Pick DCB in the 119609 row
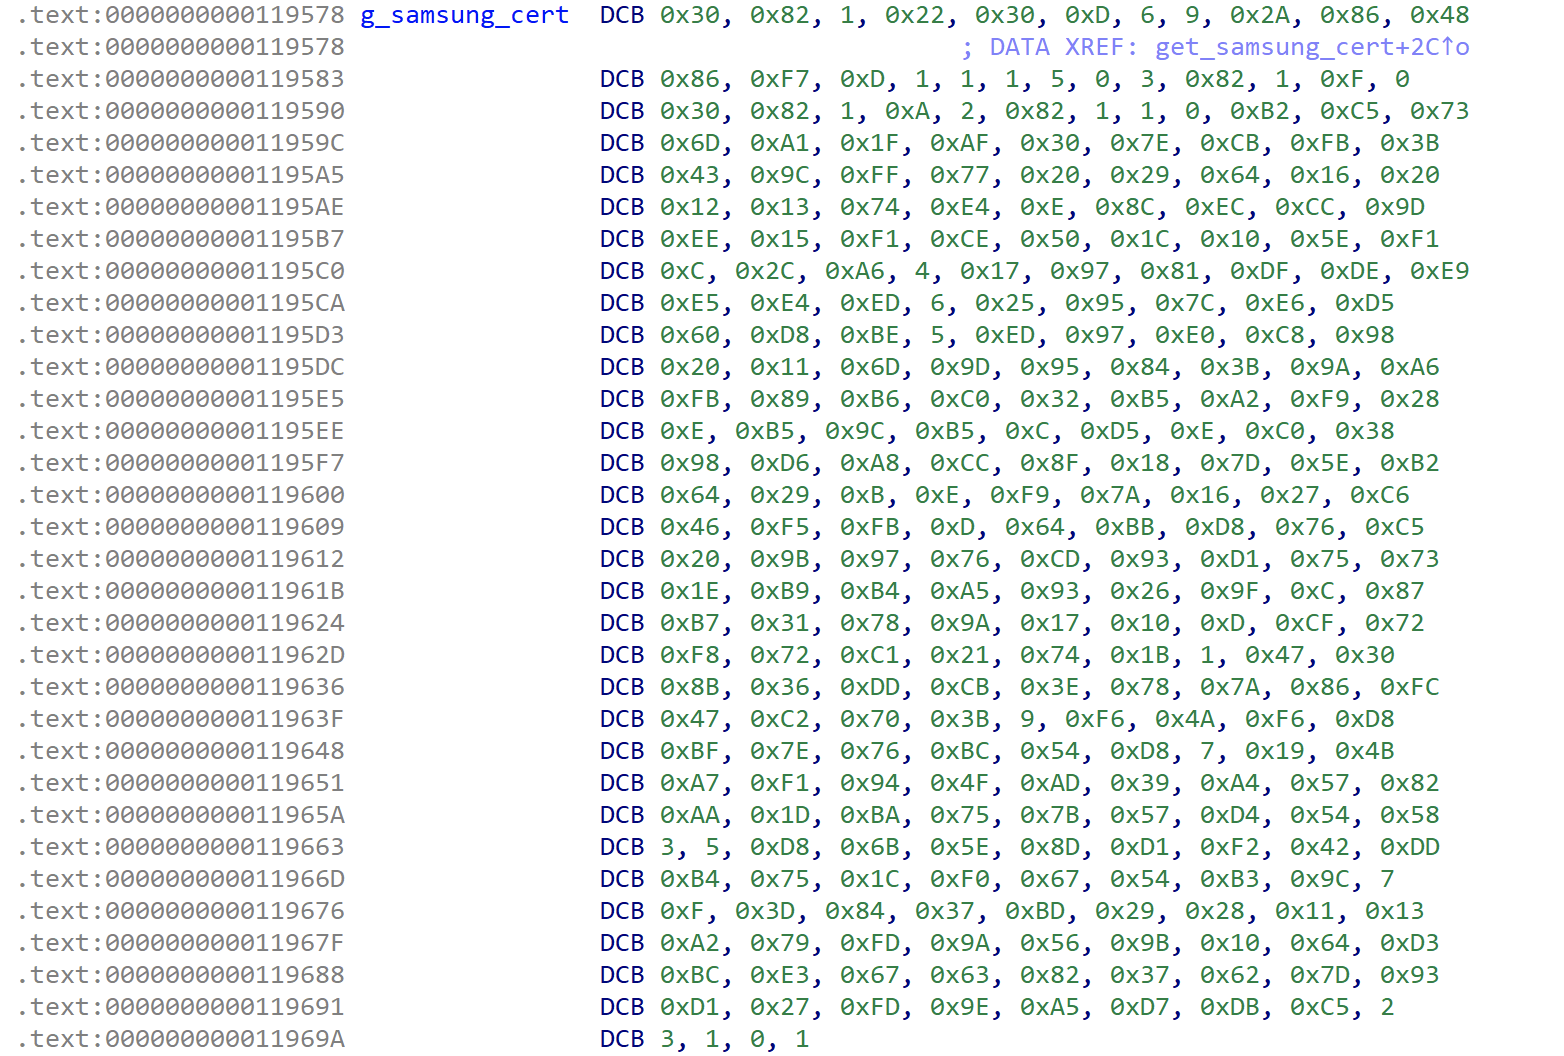The image size is (1564, 1056). pos(622,527)
